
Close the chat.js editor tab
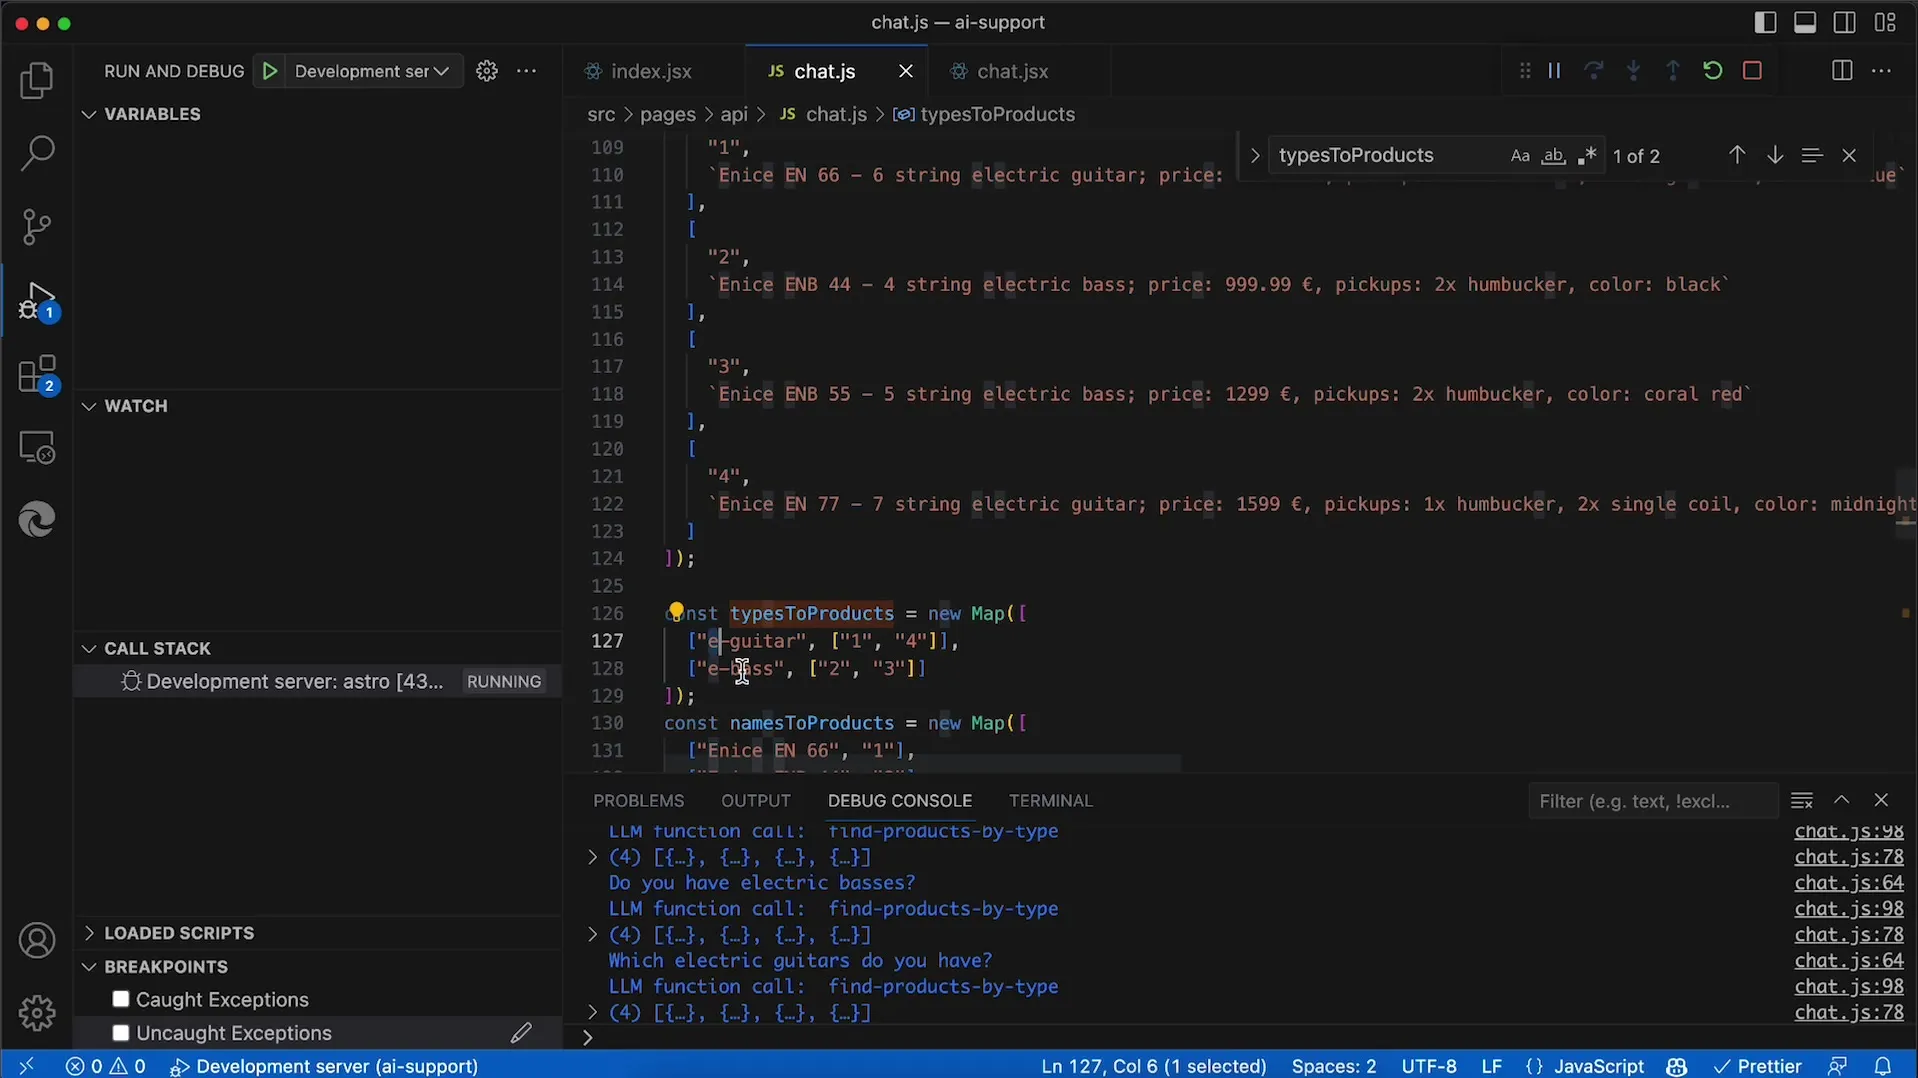906,71
